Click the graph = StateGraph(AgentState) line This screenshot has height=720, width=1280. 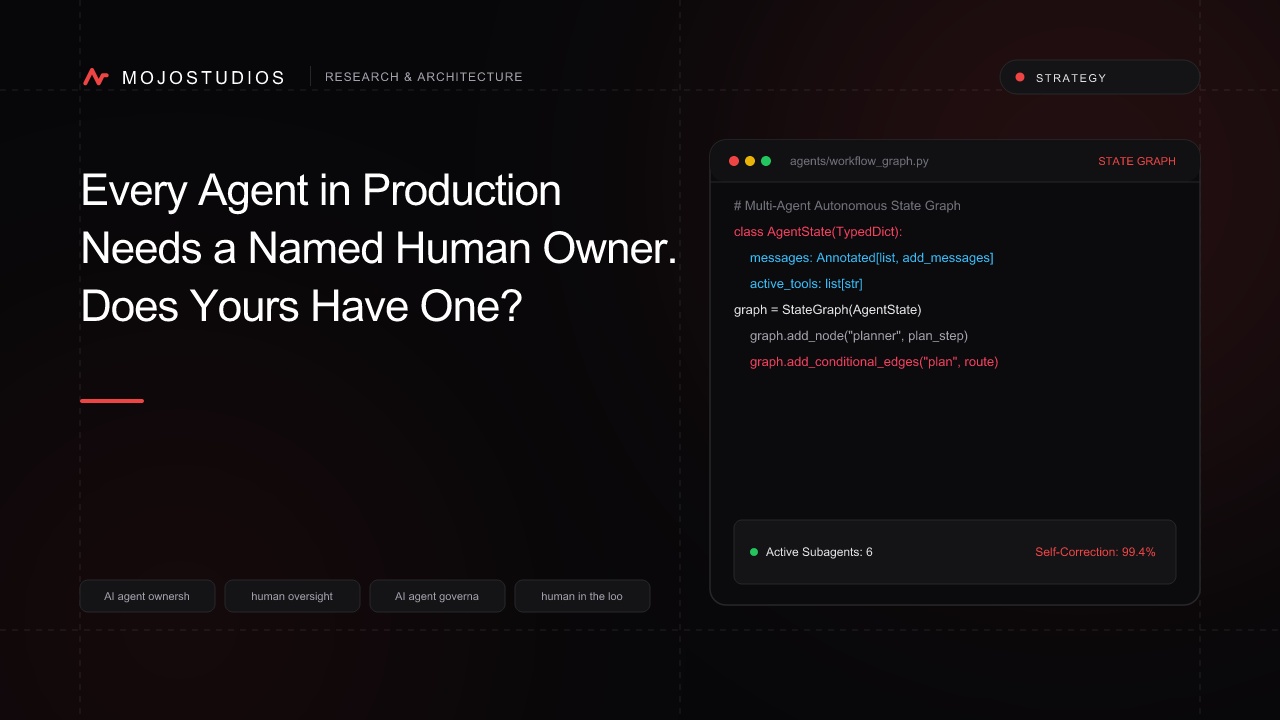tap(828, 310)
